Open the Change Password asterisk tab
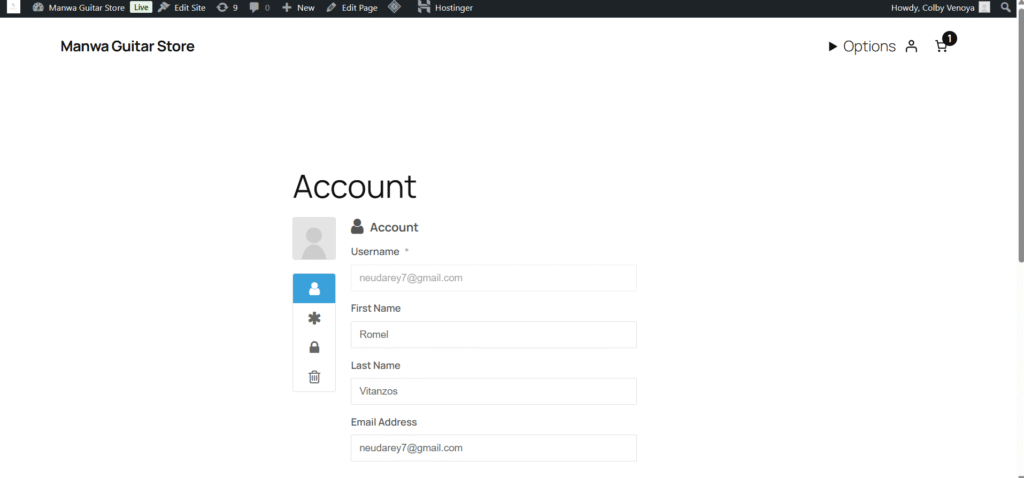The width and height of the screenshot is (1024, 478). coord(314,318)
